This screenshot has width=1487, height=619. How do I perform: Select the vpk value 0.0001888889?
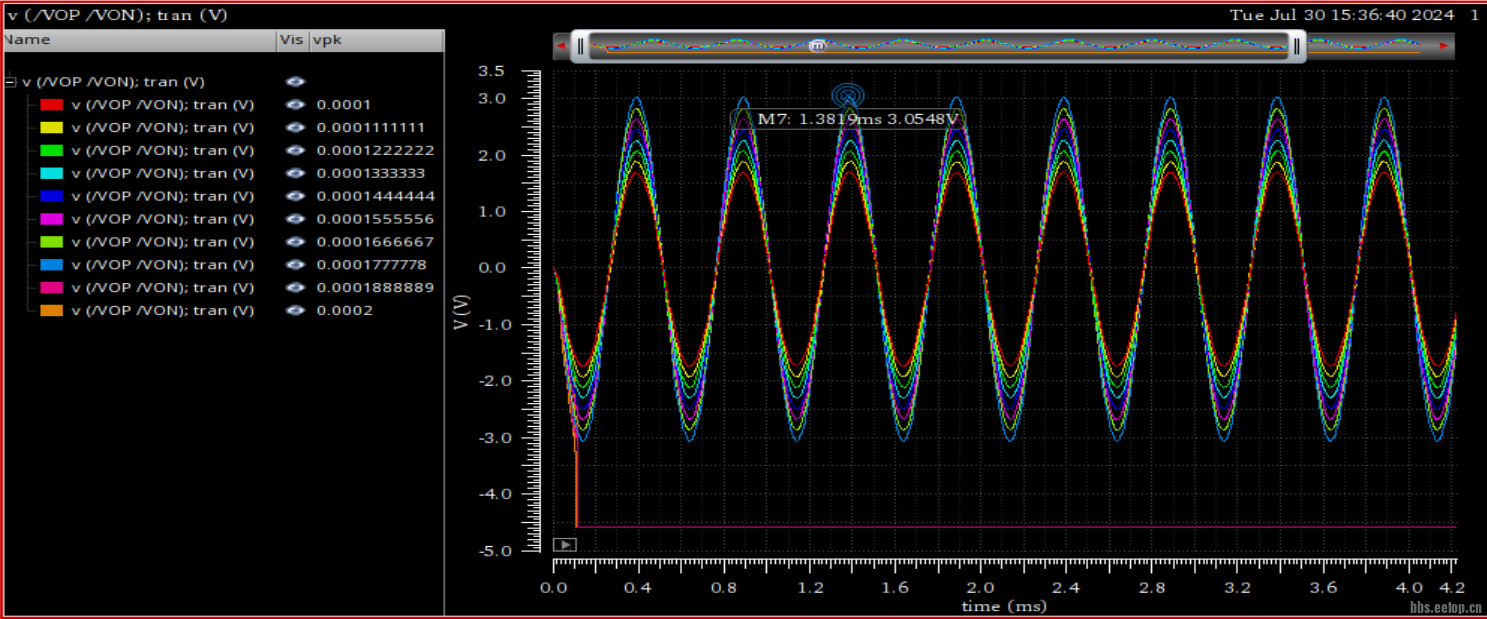click(375, 288)
